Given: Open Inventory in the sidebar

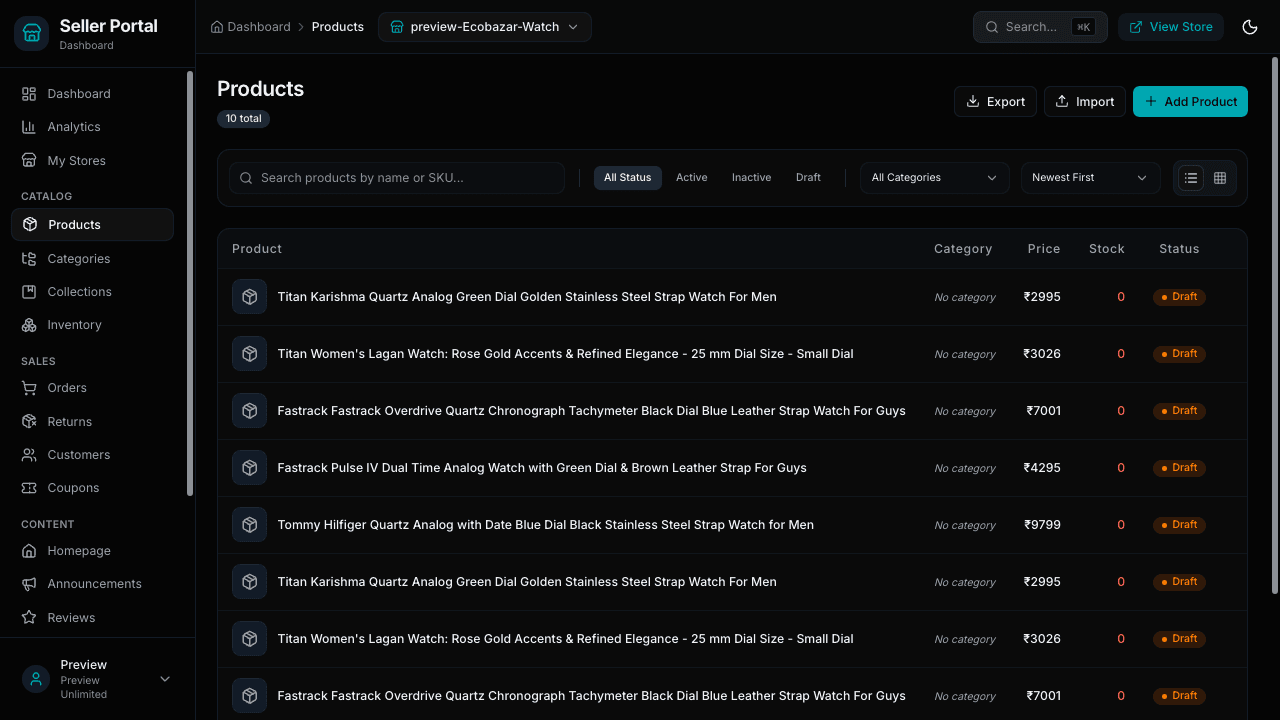Looking at the screenshot, I should click(93, 325).
